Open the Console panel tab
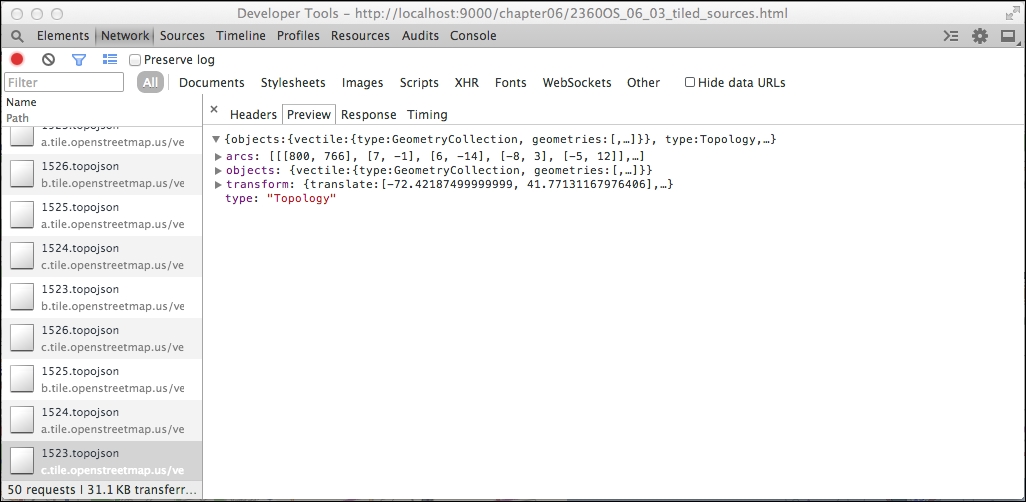Screen dimensions: 1026x502 pos(473,36)
